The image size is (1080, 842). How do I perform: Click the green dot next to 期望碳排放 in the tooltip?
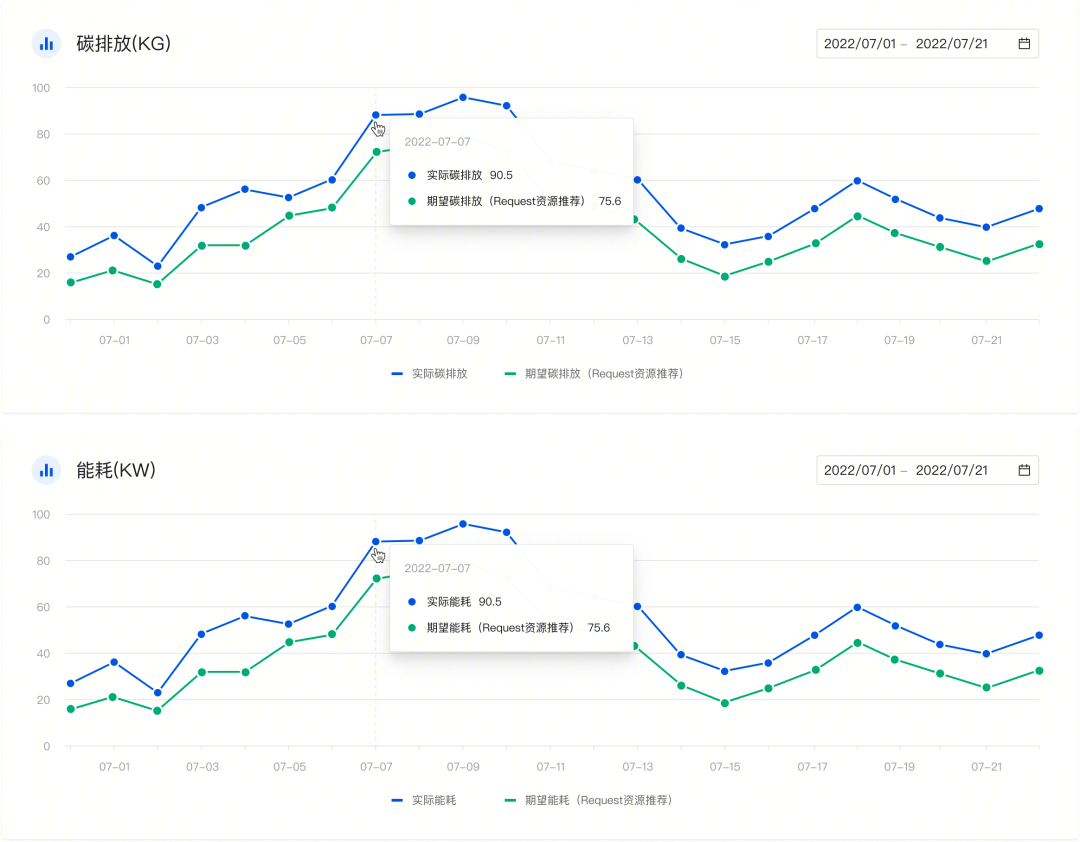click(411, 201)
